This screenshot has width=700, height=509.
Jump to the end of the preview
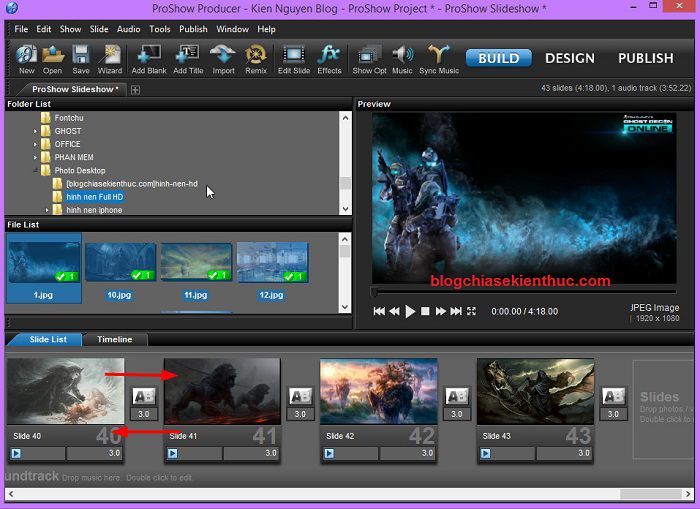click(456, 311)
